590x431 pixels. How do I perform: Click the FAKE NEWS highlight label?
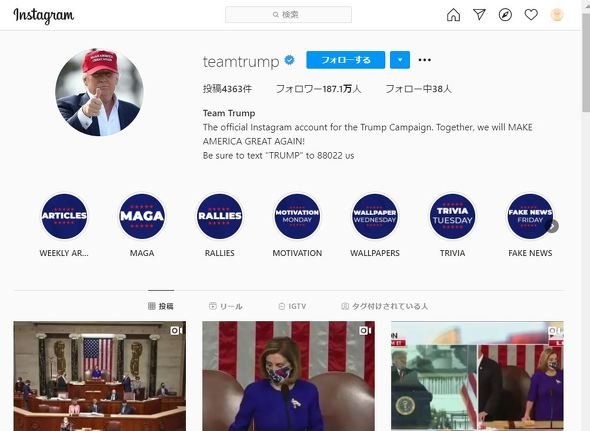coord(530,253)
